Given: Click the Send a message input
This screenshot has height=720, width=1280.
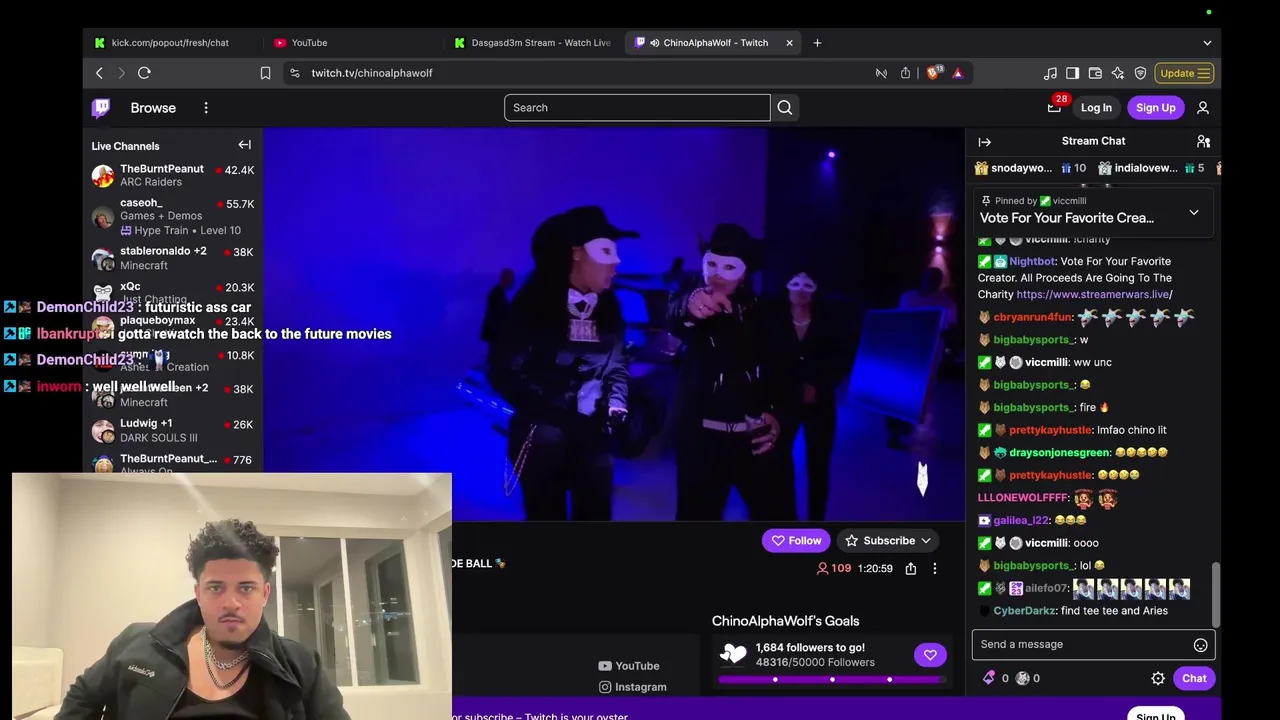Looking at the screenshot, I should point(1084,645).
